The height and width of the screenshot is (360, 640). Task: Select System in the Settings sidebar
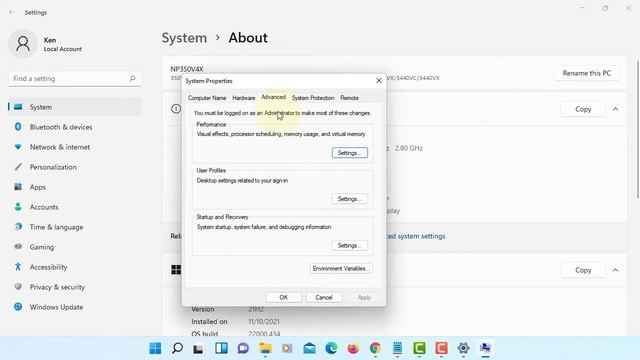pyautogui.click(x=75, y=107)
